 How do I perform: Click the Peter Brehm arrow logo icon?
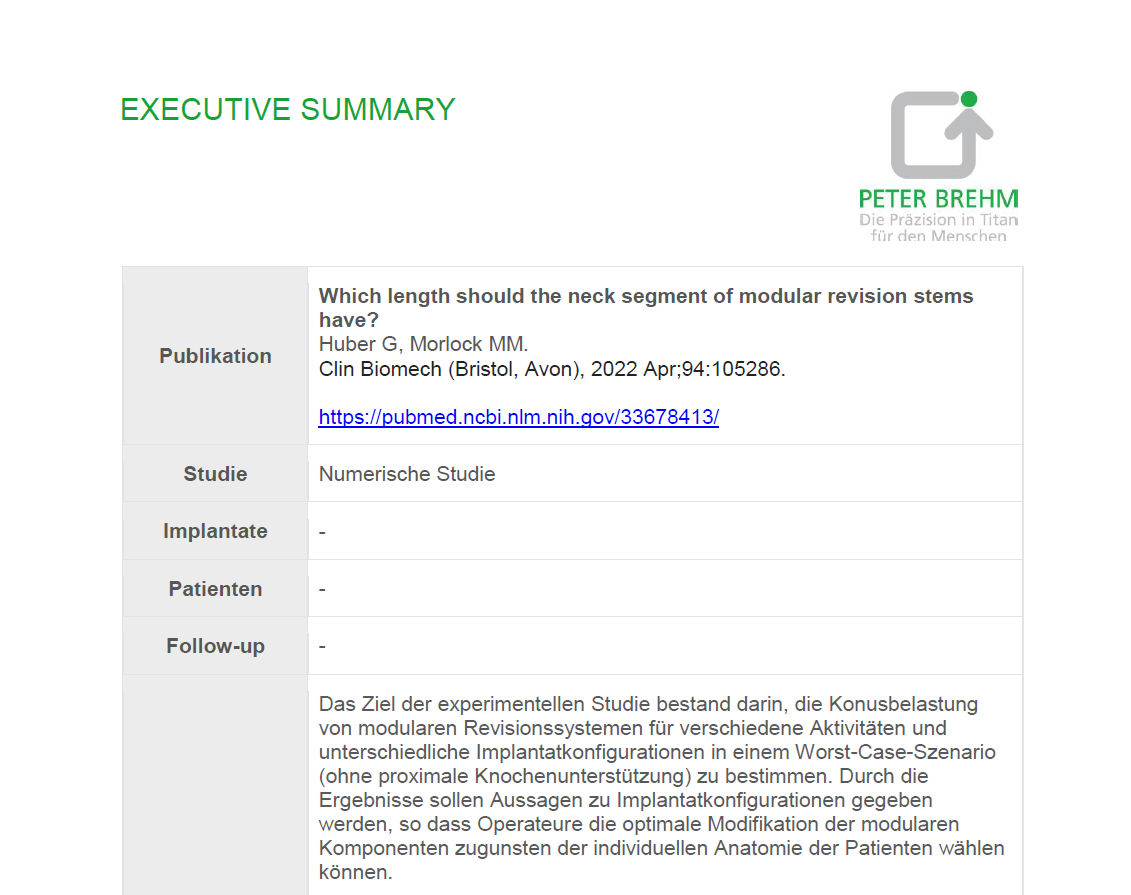coord(941,135)
